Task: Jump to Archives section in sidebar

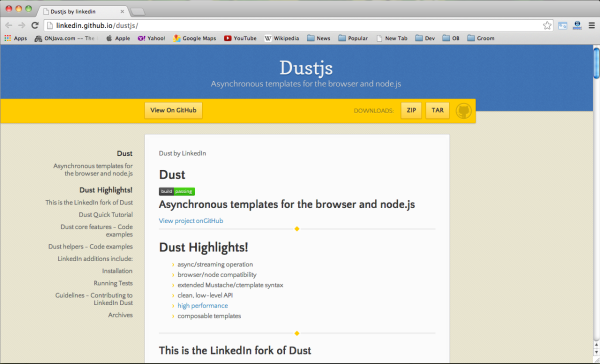Action: click(121, 315)
